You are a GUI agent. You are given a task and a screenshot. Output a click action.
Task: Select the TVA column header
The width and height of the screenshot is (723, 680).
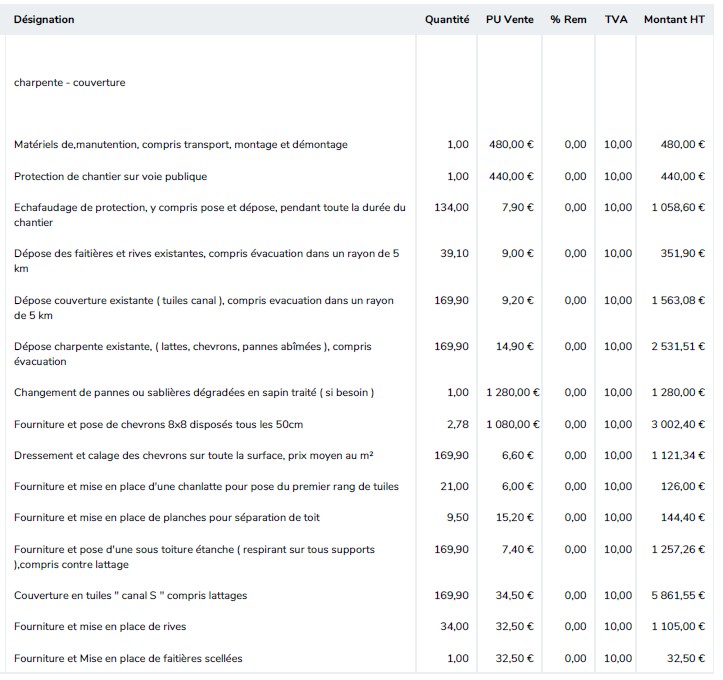616,20
